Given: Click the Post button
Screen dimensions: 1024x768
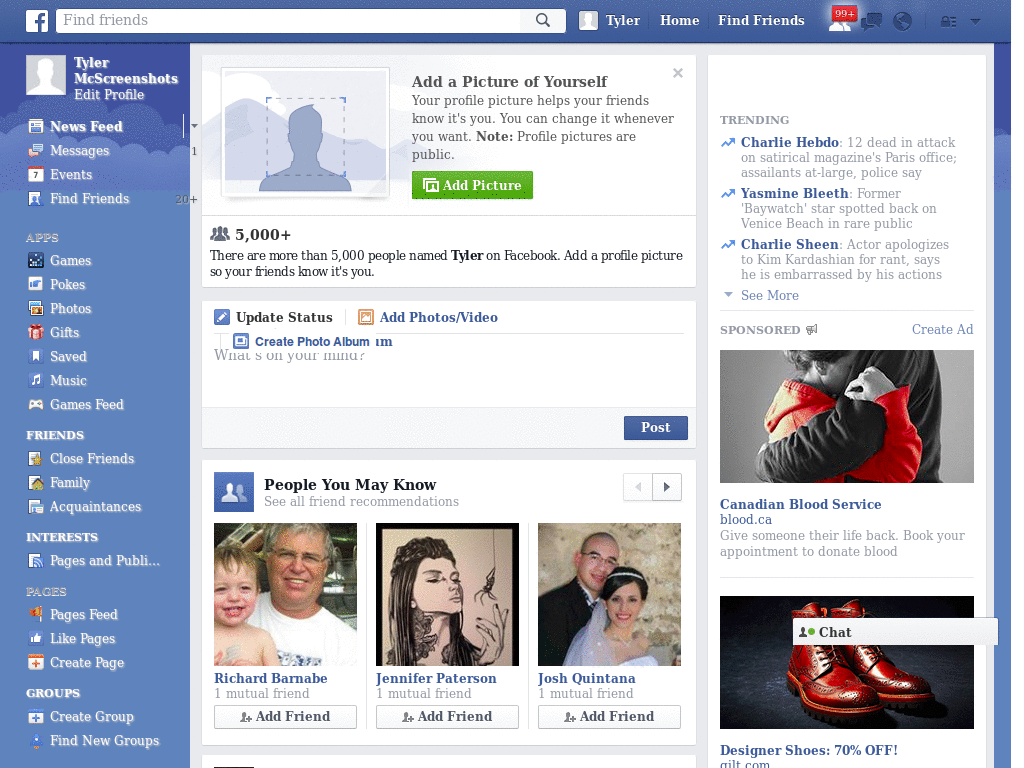Looking at the screenshot, I should pyautogui.click(x=656, y=428).
